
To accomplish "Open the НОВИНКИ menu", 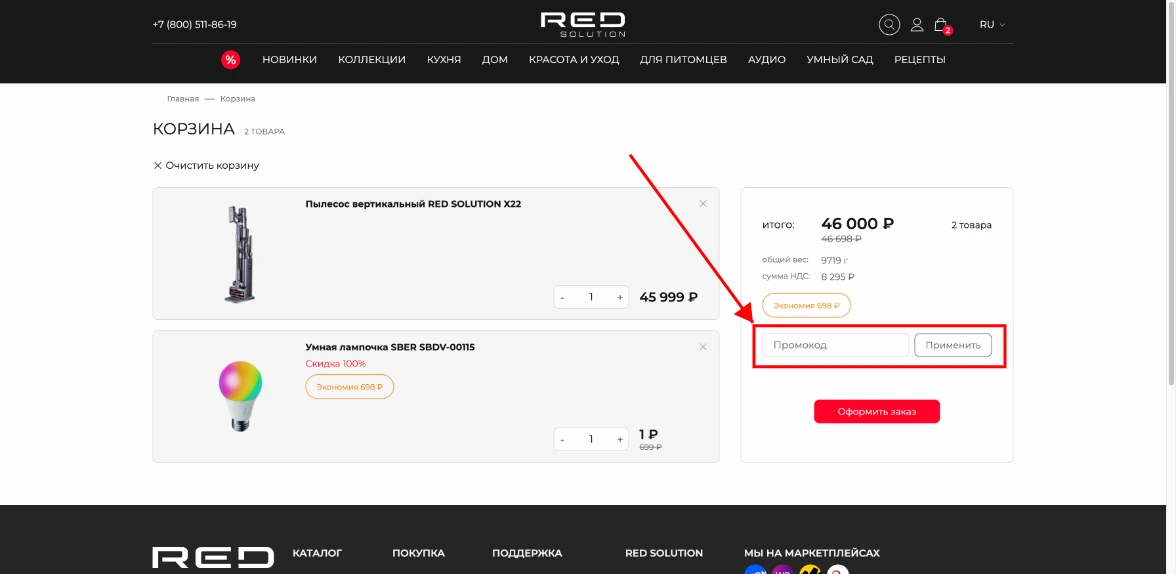I will (x=290, y=60).
